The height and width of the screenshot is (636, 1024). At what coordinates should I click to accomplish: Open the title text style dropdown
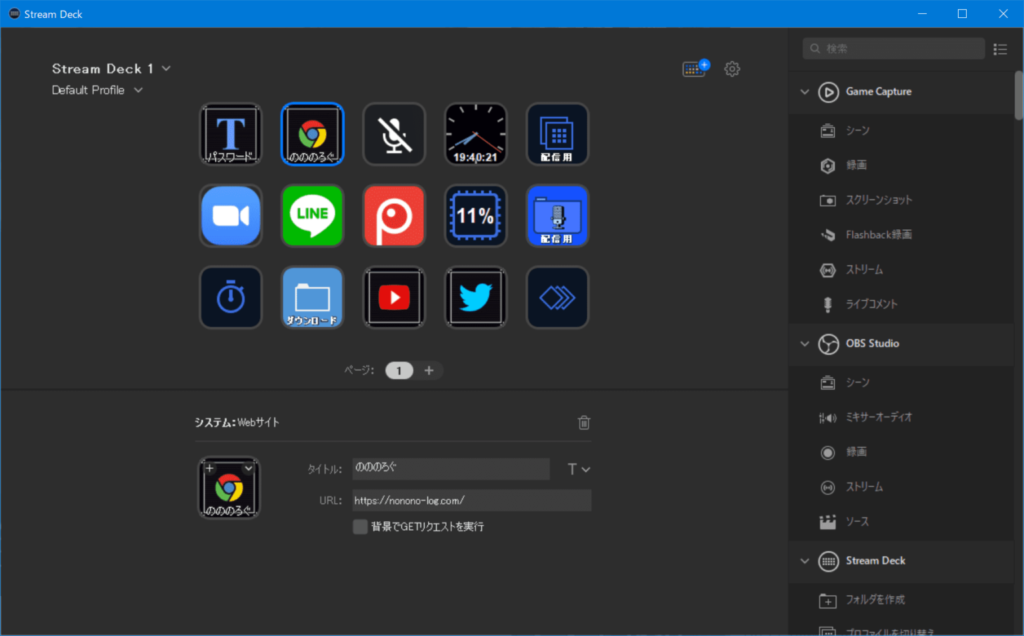point(579,469)
